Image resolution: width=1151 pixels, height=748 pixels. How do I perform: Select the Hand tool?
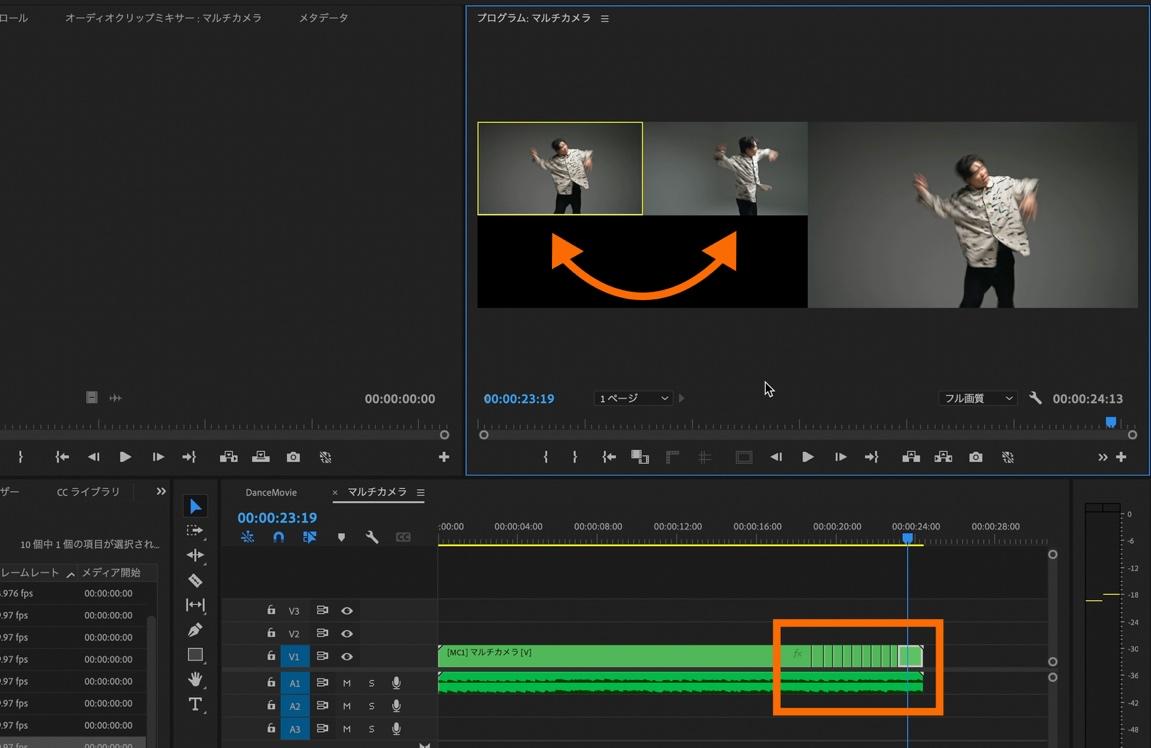tap(195, 679)
